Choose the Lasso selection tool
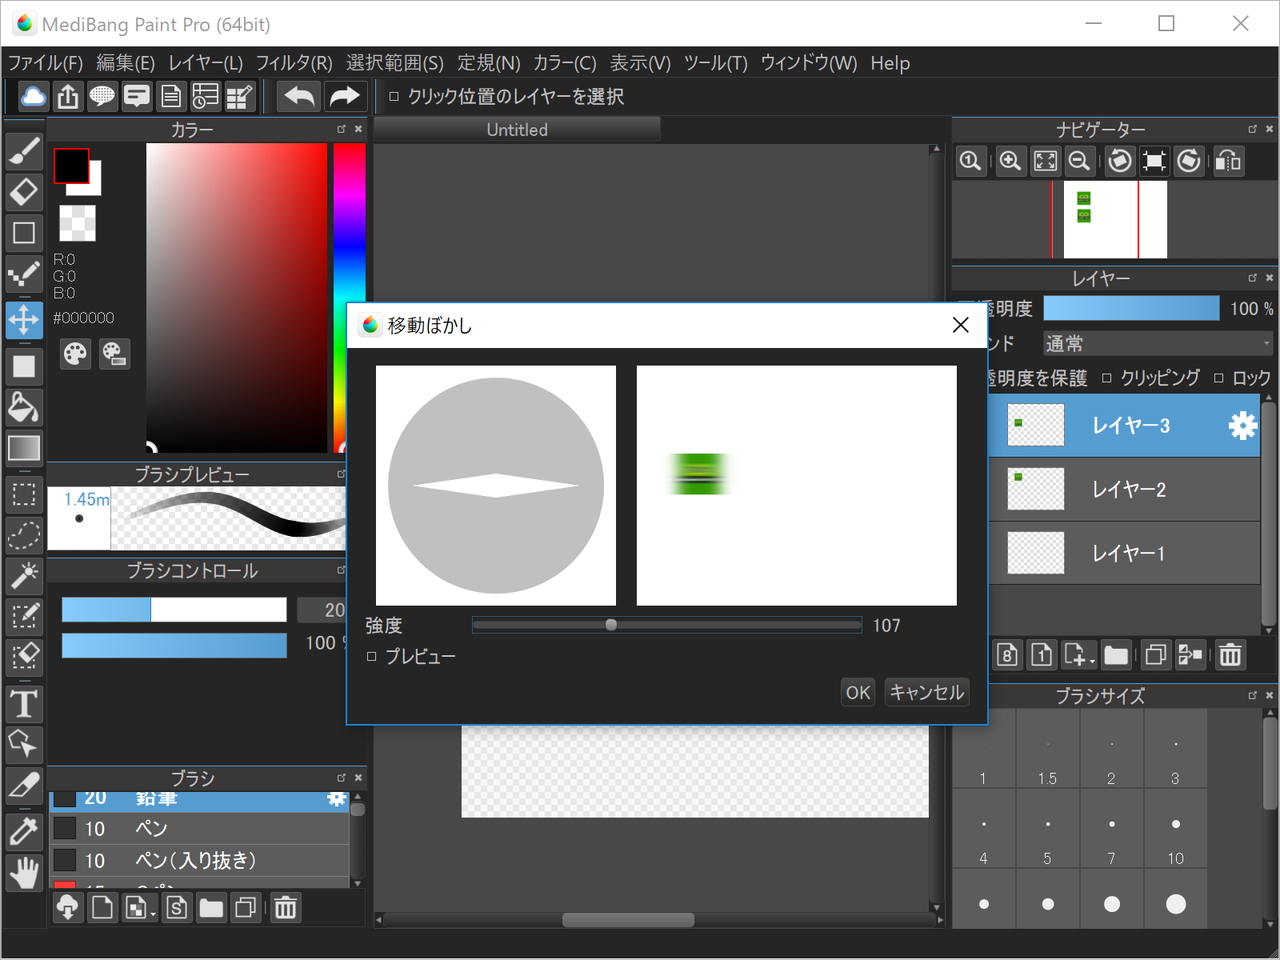Image resolution: width=1280 pixels, height=960 pixels. pyautogui.click(x=24, y=535)
